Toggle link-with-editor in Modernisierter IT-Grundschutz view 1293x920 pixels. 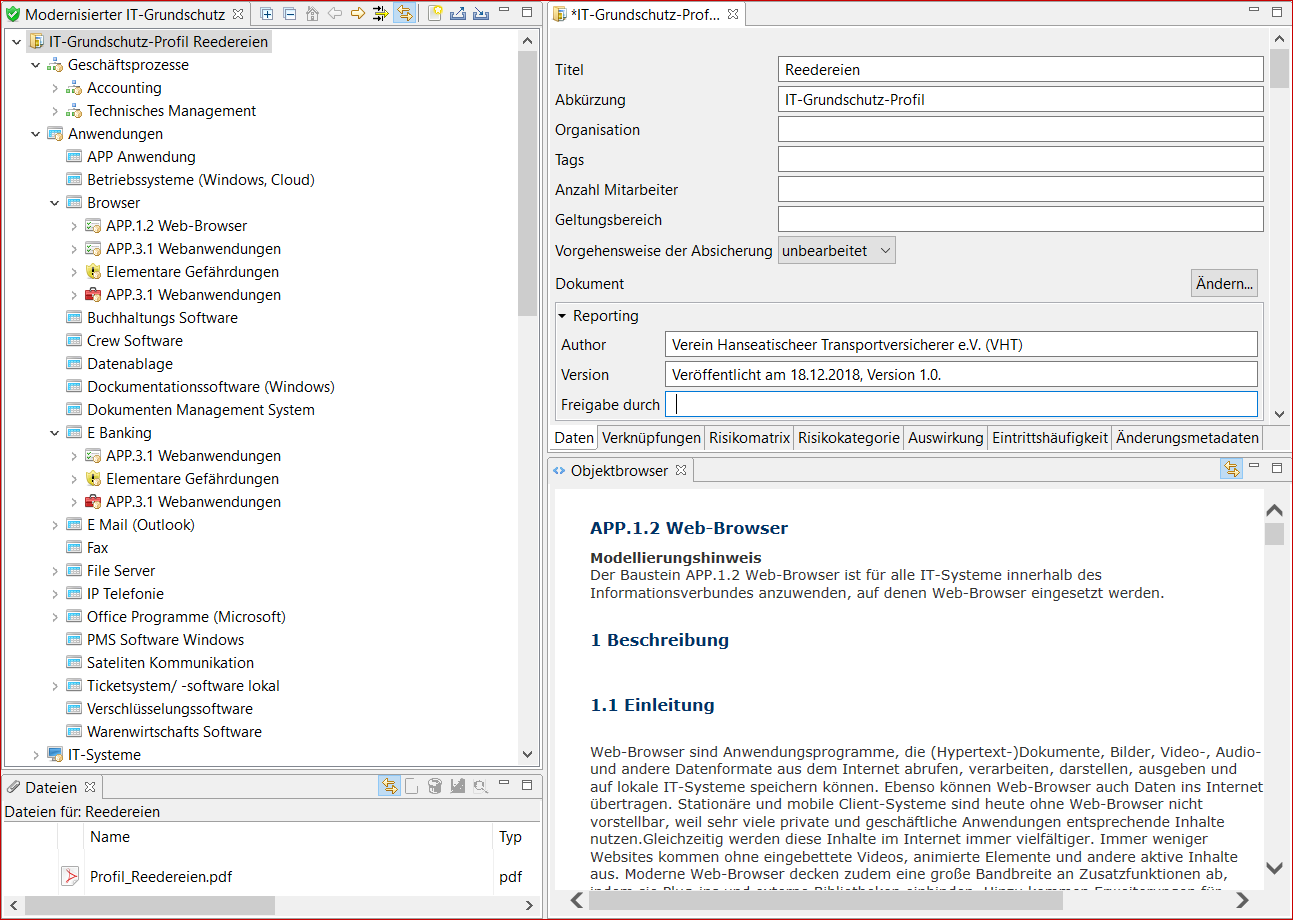[x=405, y=14]
